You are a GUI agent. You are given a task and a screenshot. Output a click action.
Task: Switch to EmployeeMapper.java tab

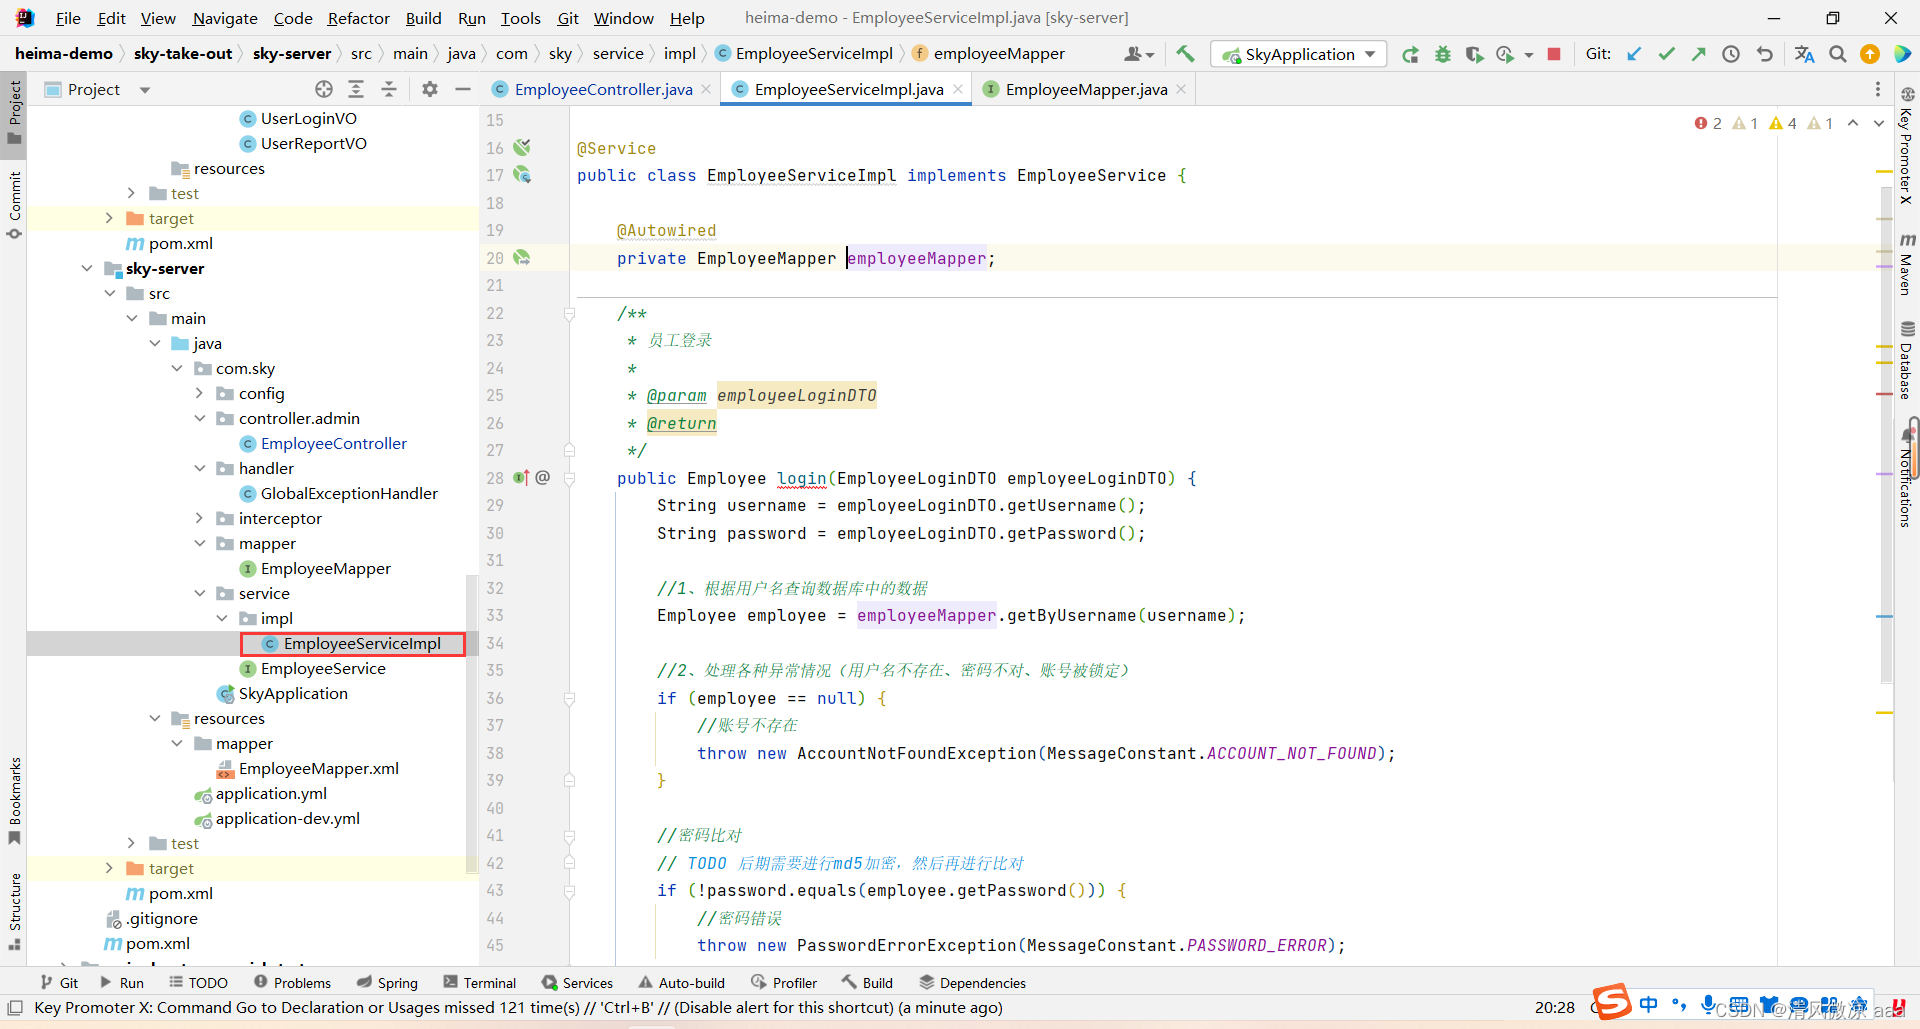pyautogui.click(x=1086, y=89)
